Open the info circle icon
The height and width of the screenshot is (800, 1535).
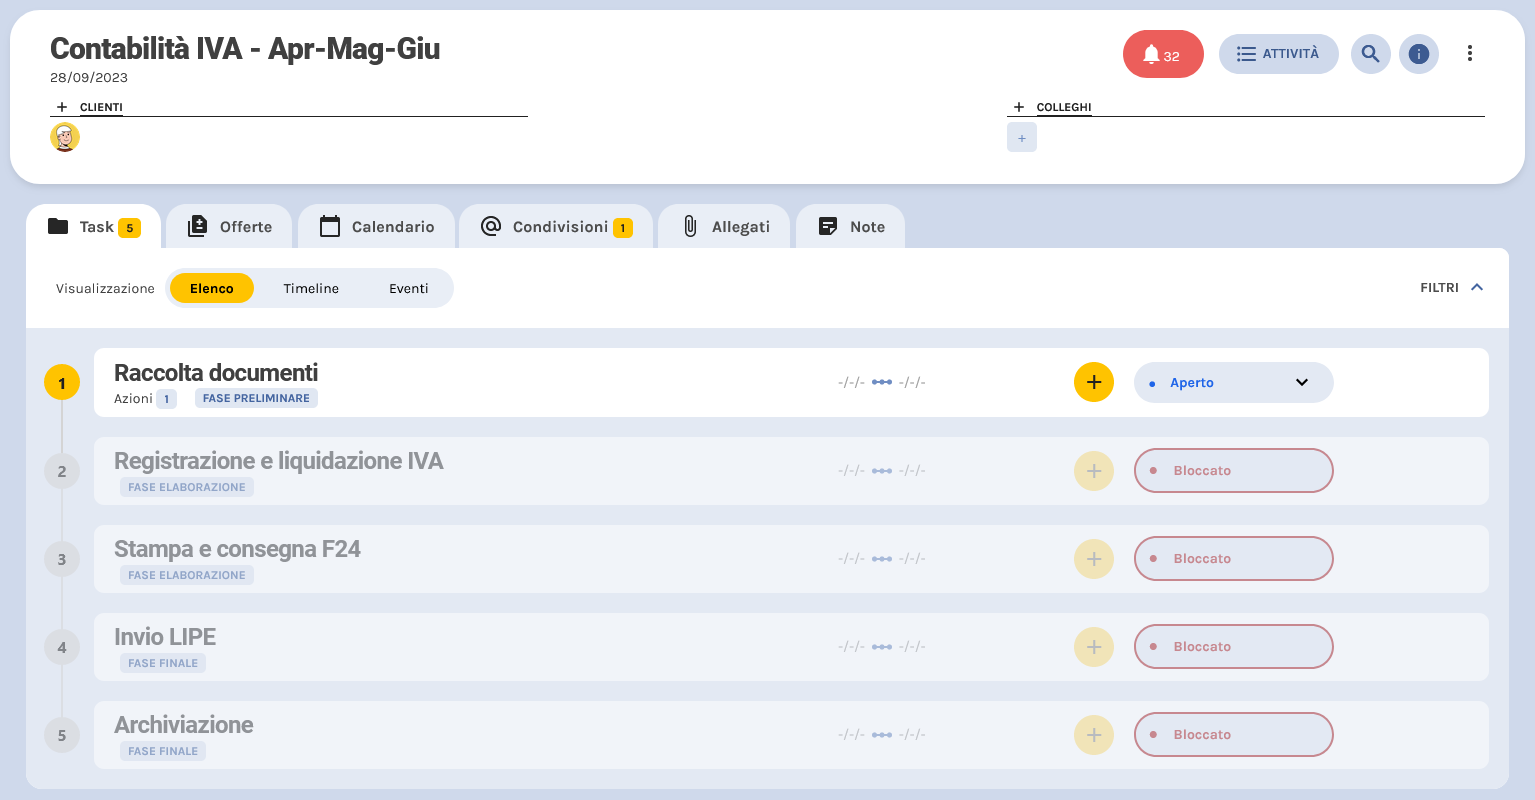(1418, 54)
